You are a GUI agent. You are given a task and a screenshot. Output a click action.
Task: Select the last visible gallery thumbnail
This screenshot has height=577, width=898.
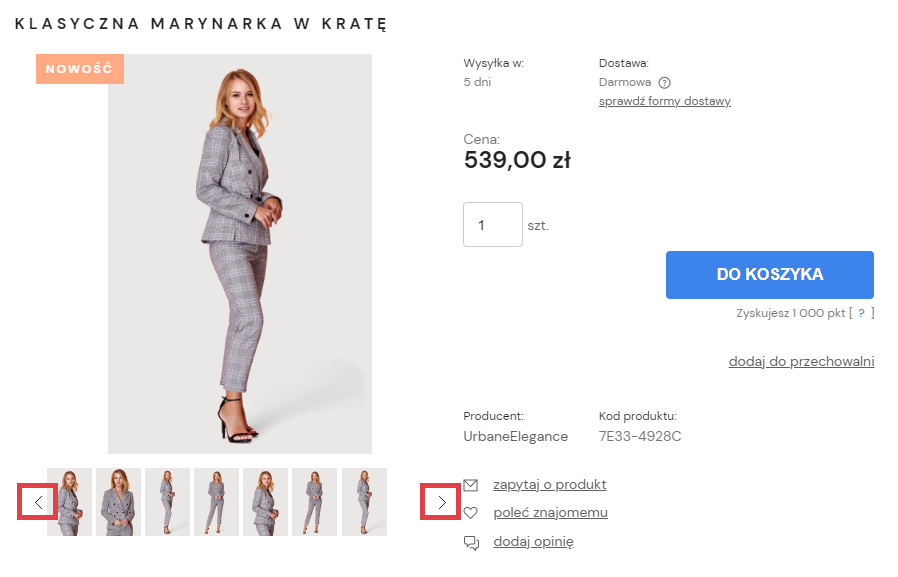click(x=364, y=502)
